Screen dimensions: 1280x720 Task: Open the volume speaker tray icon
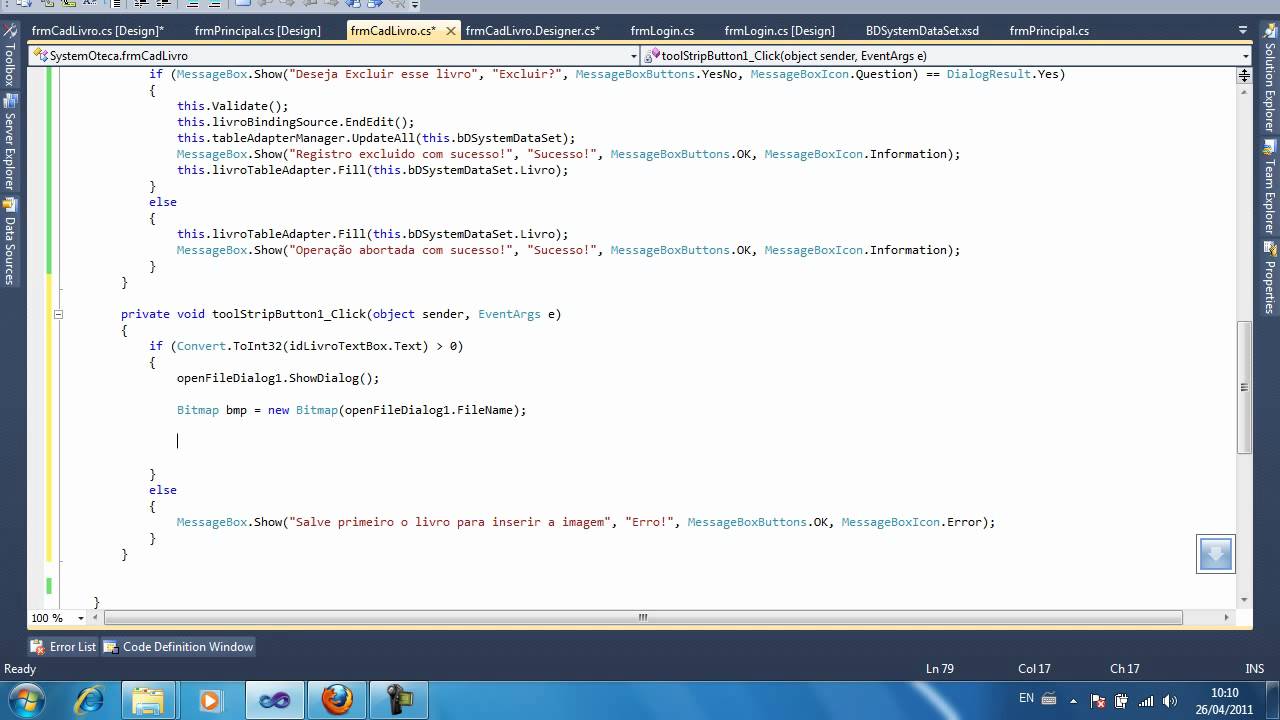point(1169,700)
